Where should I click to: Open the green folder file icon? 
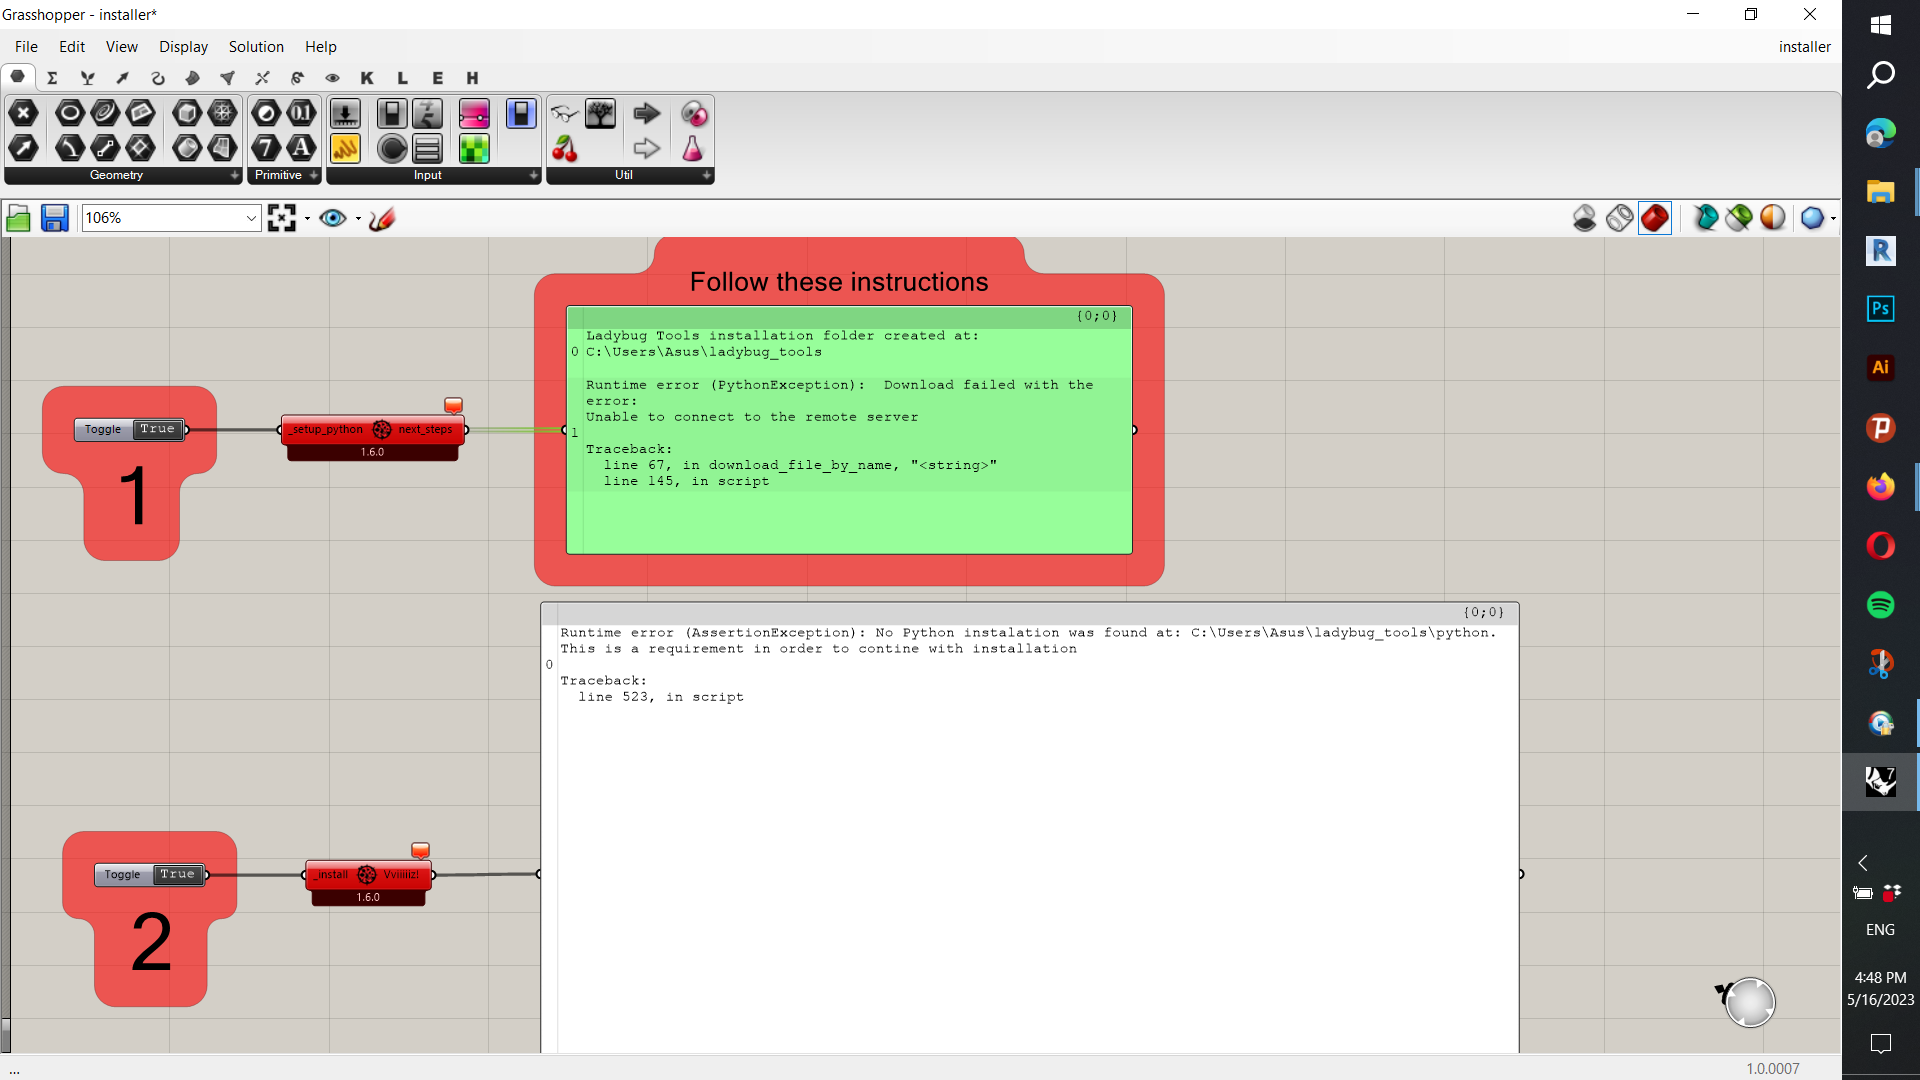tap(18, 218)
